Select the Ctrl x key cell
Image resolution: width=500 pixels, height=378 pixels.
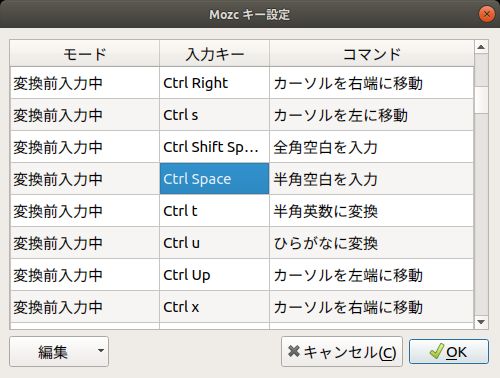214,307
